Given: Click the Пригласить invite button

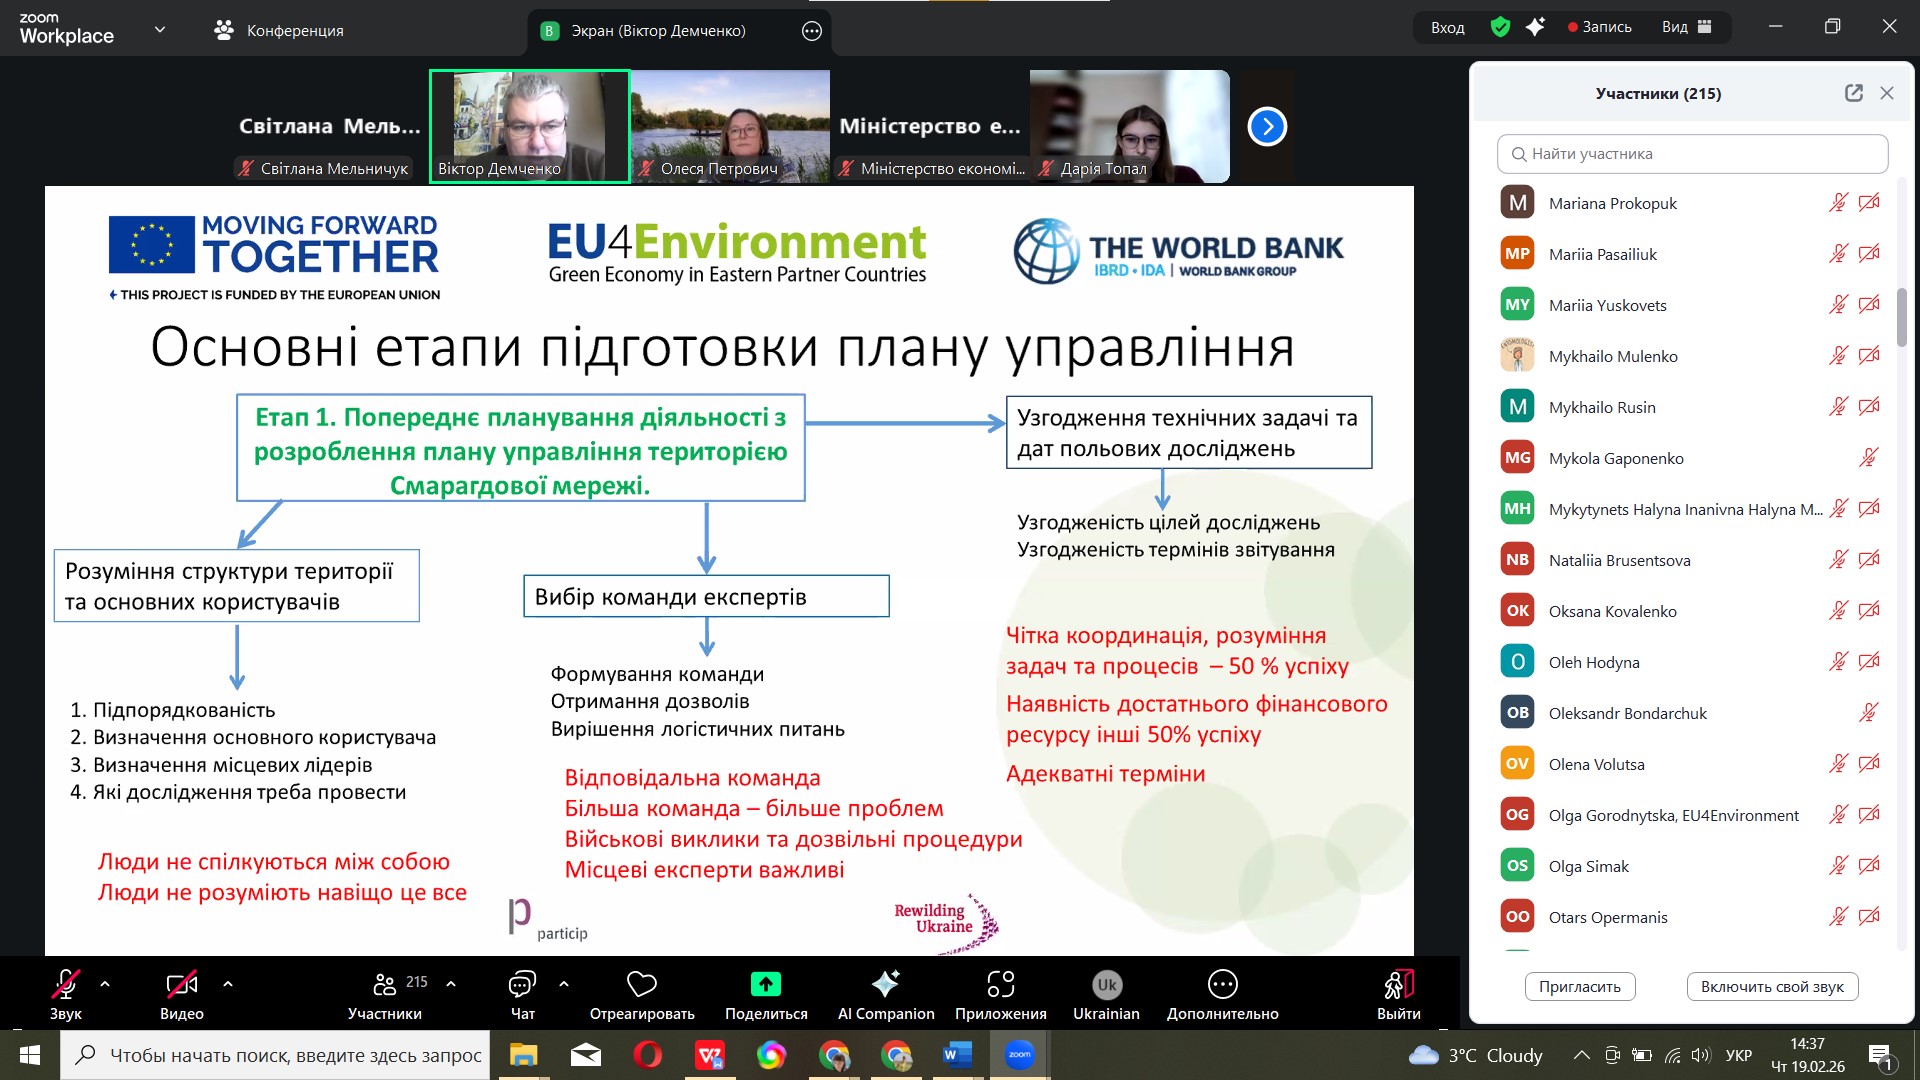Looking at the screenshot, I should pyautogui.click(x=1579, y=986).
